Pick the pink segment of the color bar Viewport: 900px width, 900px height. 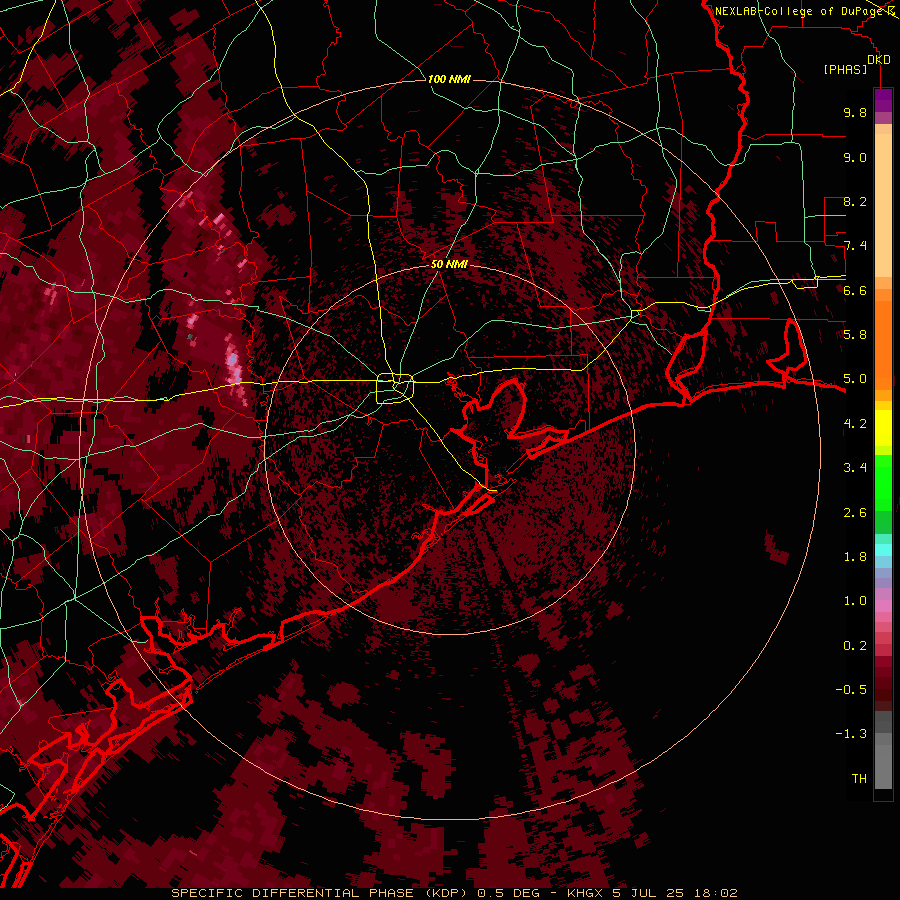(883, 606)
